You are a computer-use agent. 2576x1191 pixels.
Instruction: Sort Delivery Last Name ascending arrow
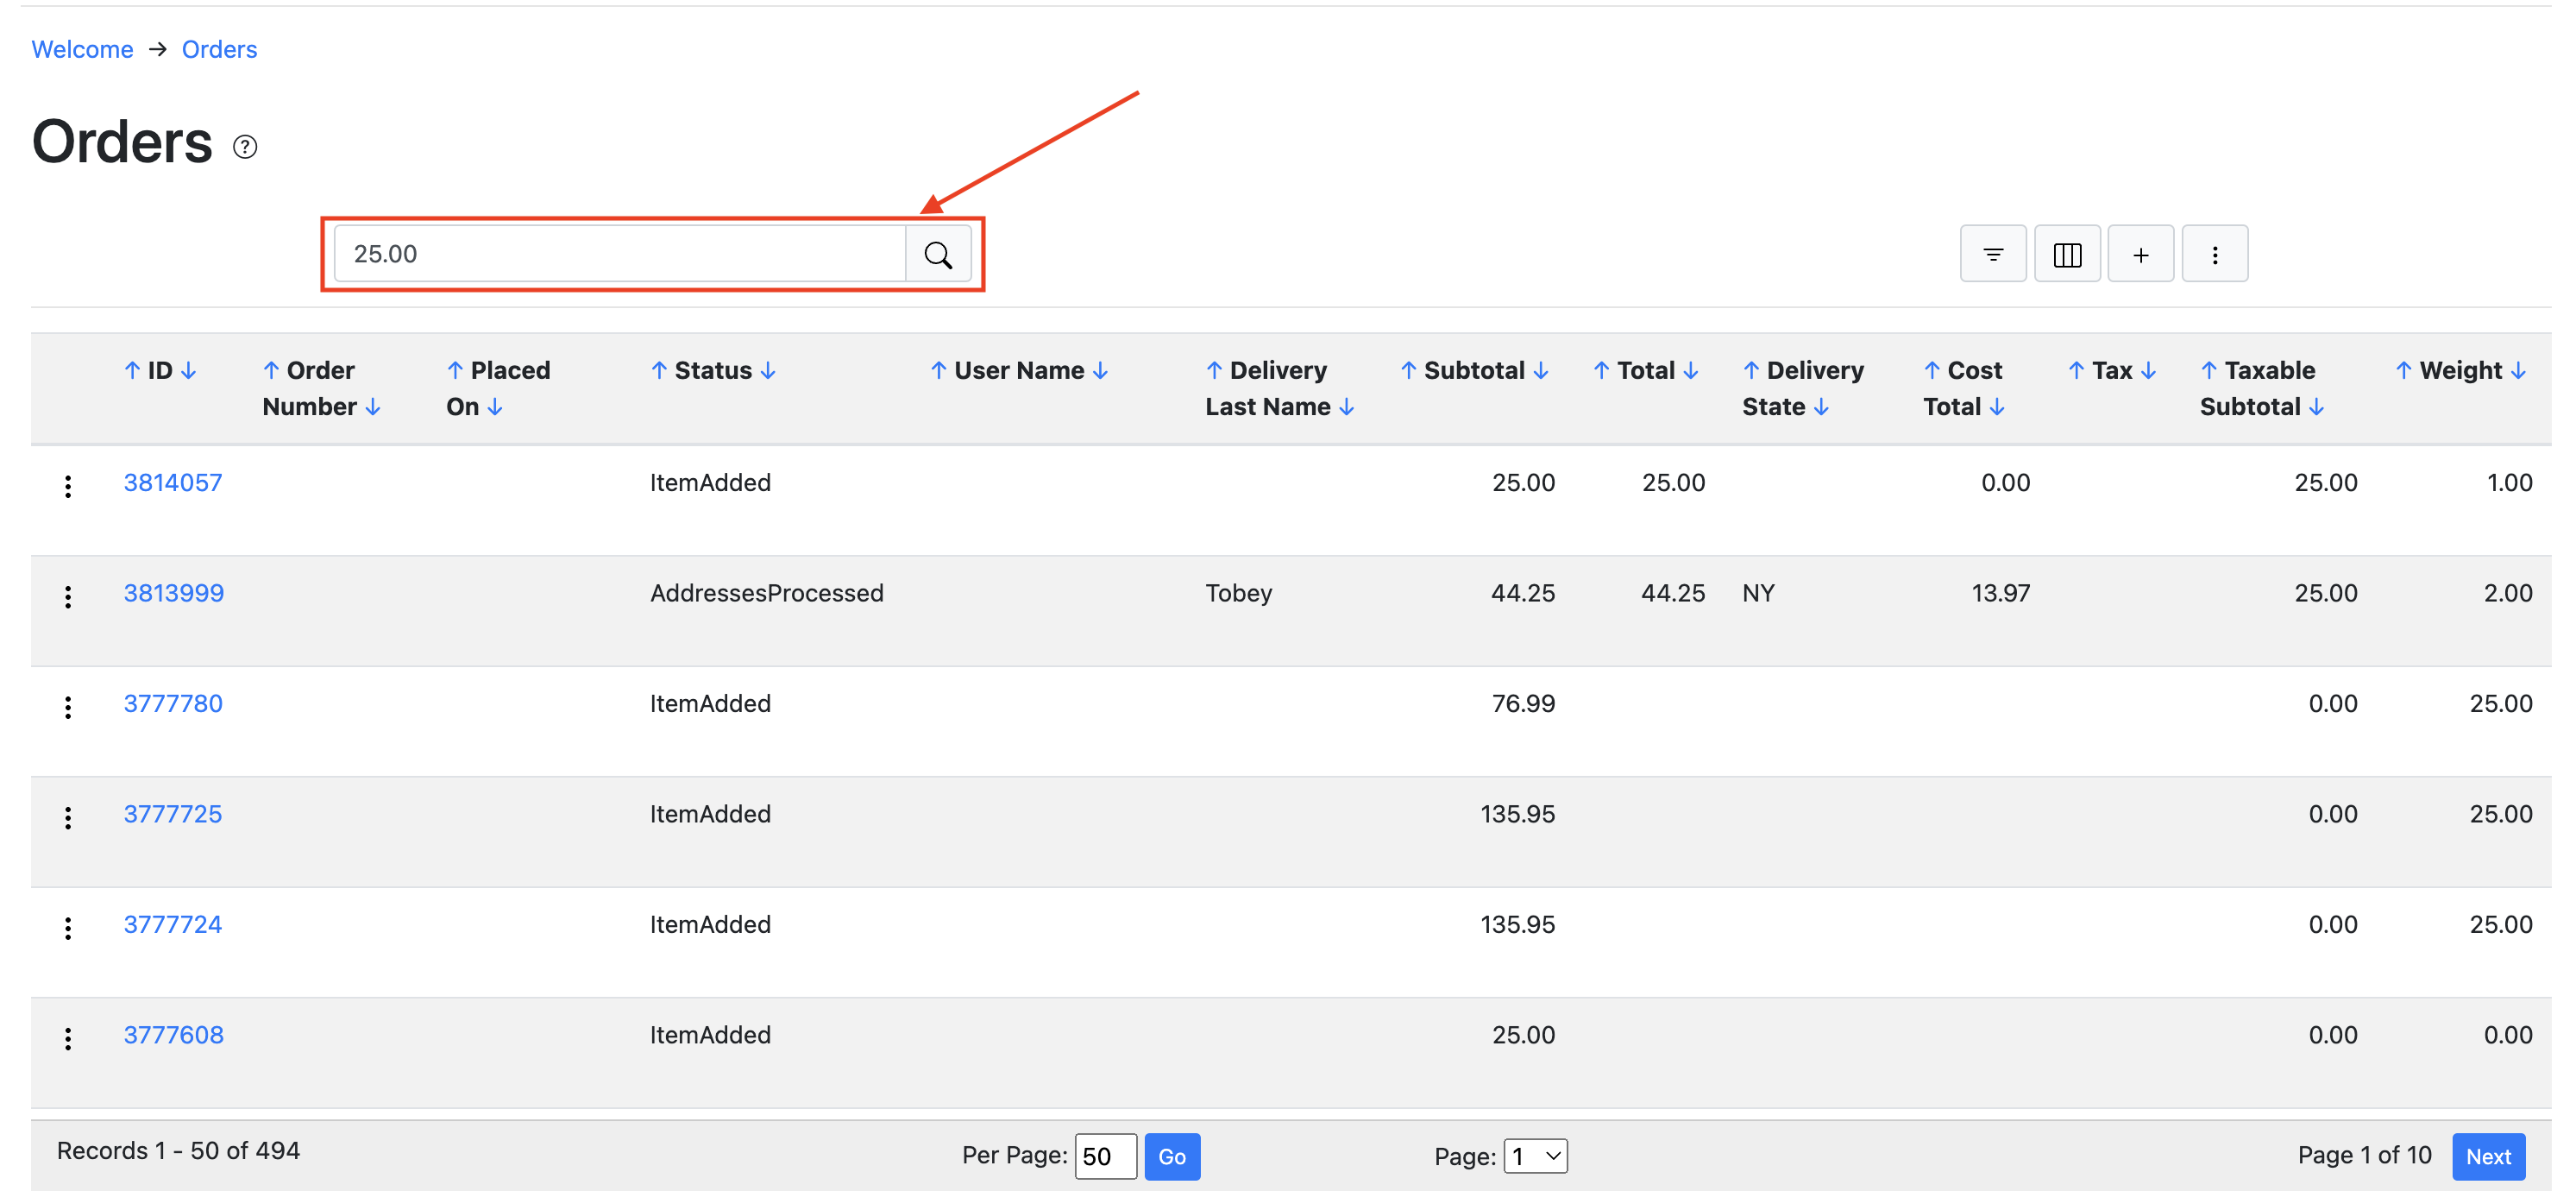[1214, 370]
